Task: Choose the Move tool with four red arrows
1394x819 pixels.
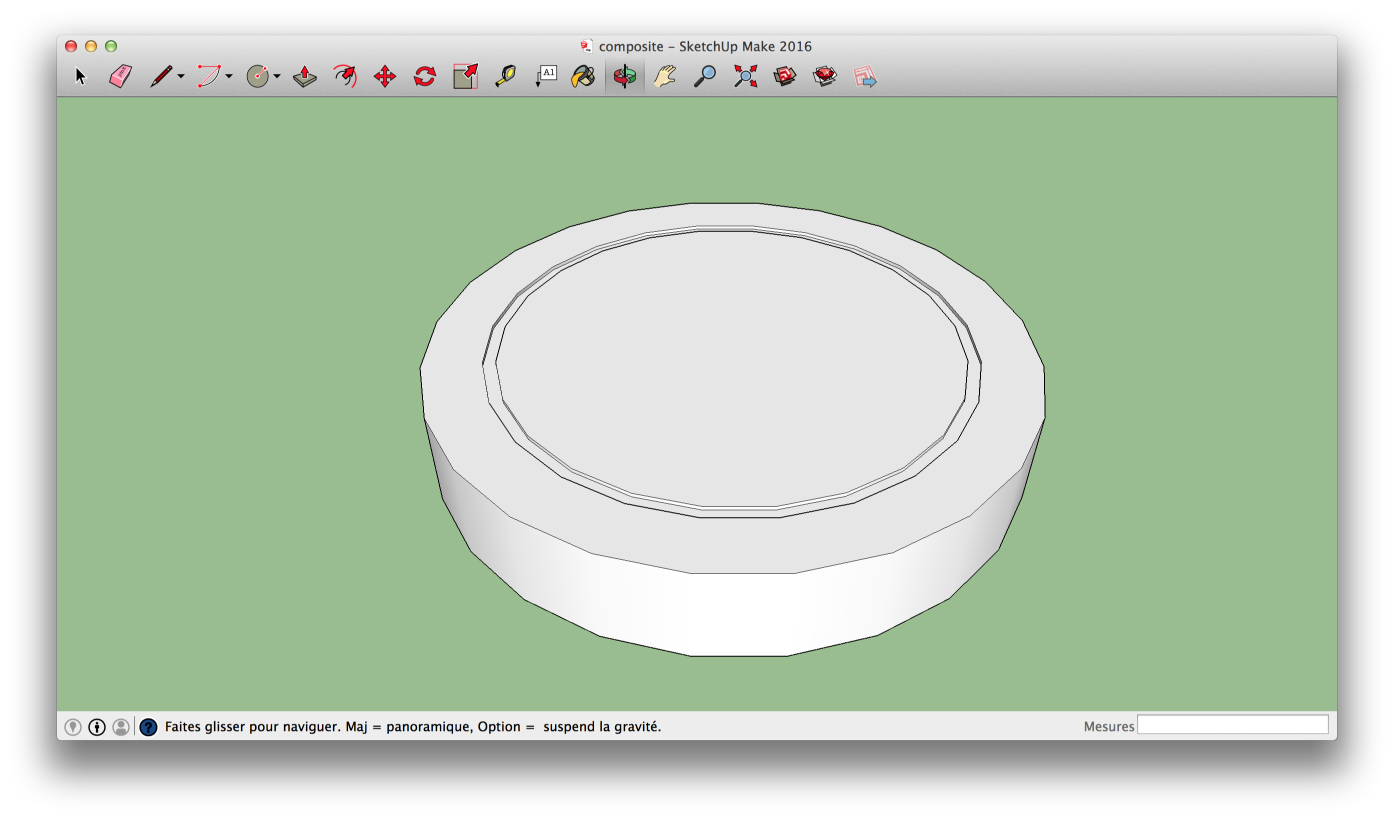Action: tap(385, 76)
